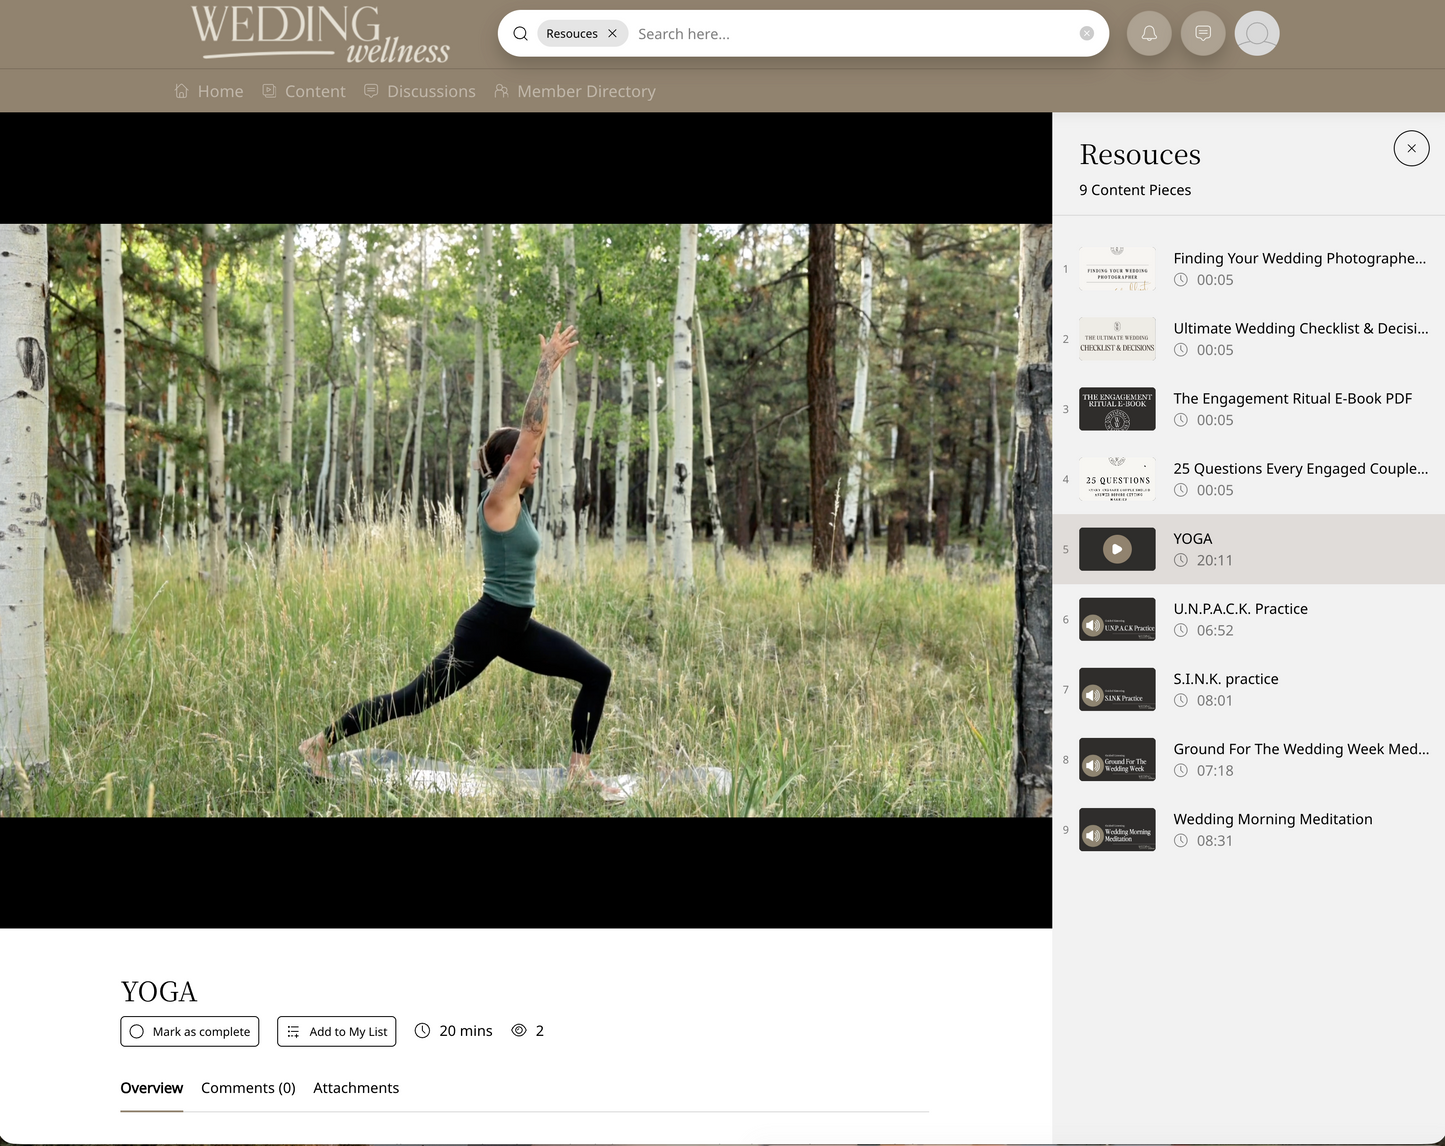Click the 06:52 duration text
The width and height of the screenshot is (1445, 1146).
[1215, 630]
